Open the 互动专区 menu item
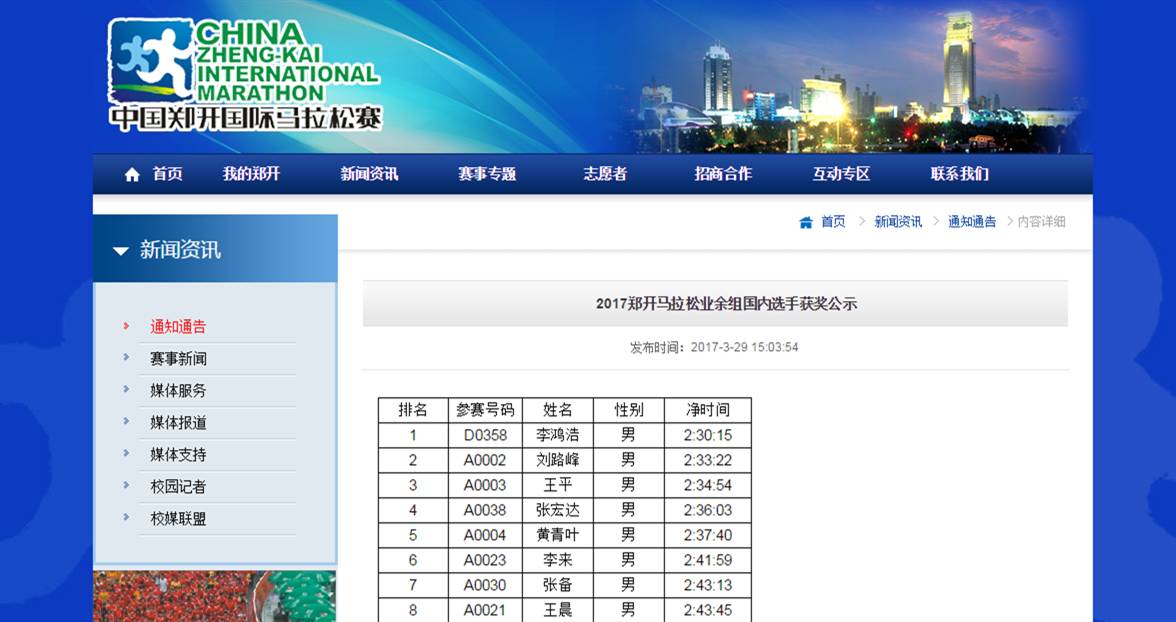This screenshot has width=1176, height=622. [x=841, y=174]
